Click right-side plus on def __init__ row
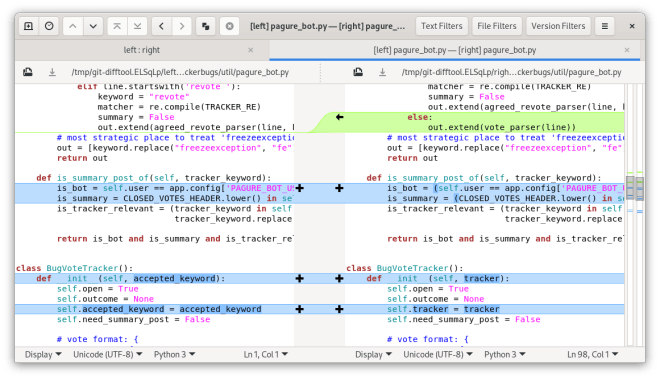 [340, 278]
